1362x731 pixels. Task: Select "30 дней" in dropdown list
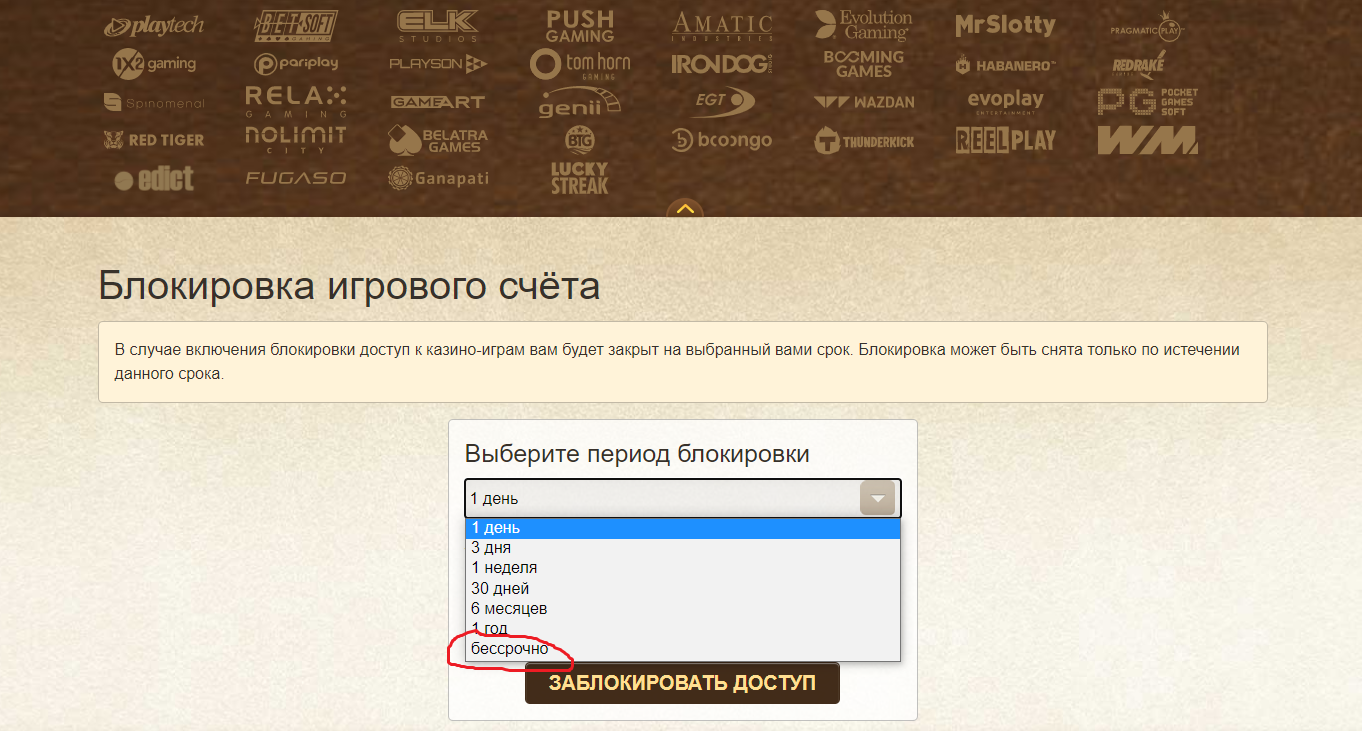coord(682,589)
